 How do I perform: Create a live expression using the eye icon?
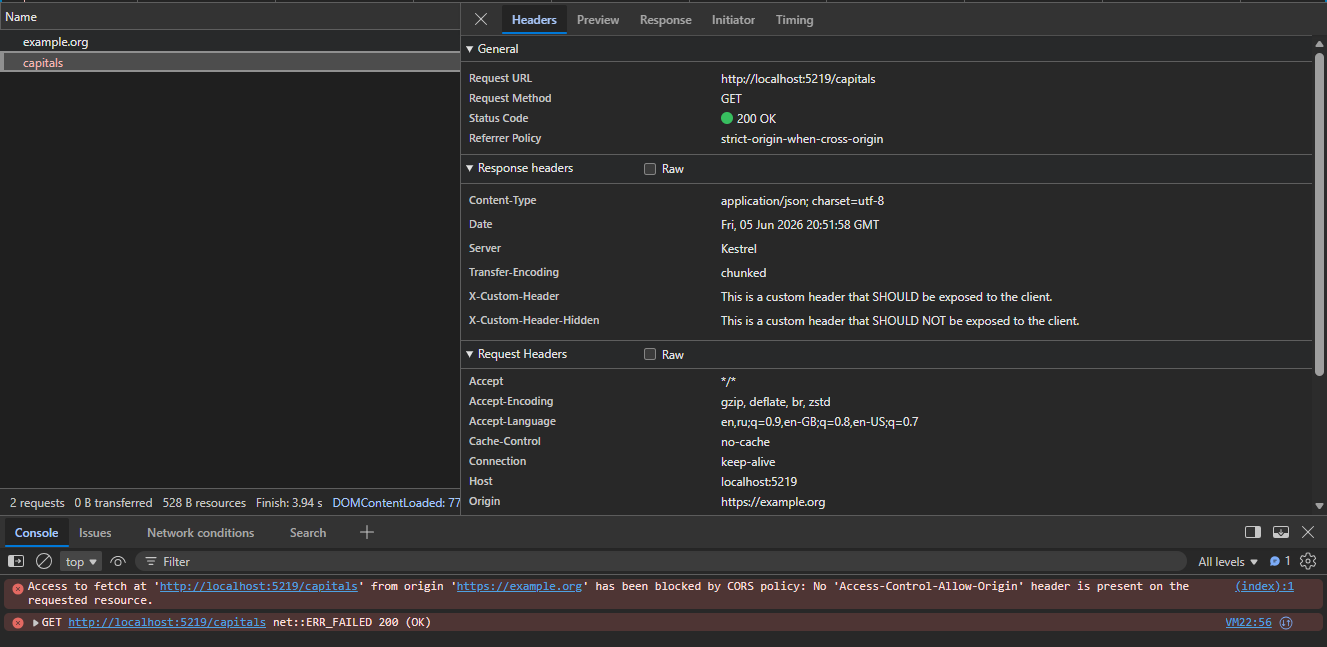(x=118, y=561)
